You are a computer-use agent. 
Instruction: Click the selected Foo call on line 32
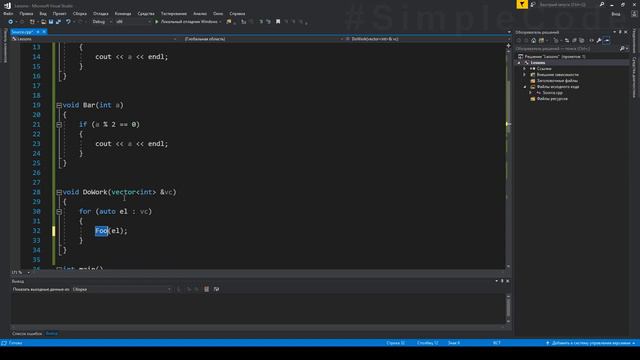click(101, 231)
